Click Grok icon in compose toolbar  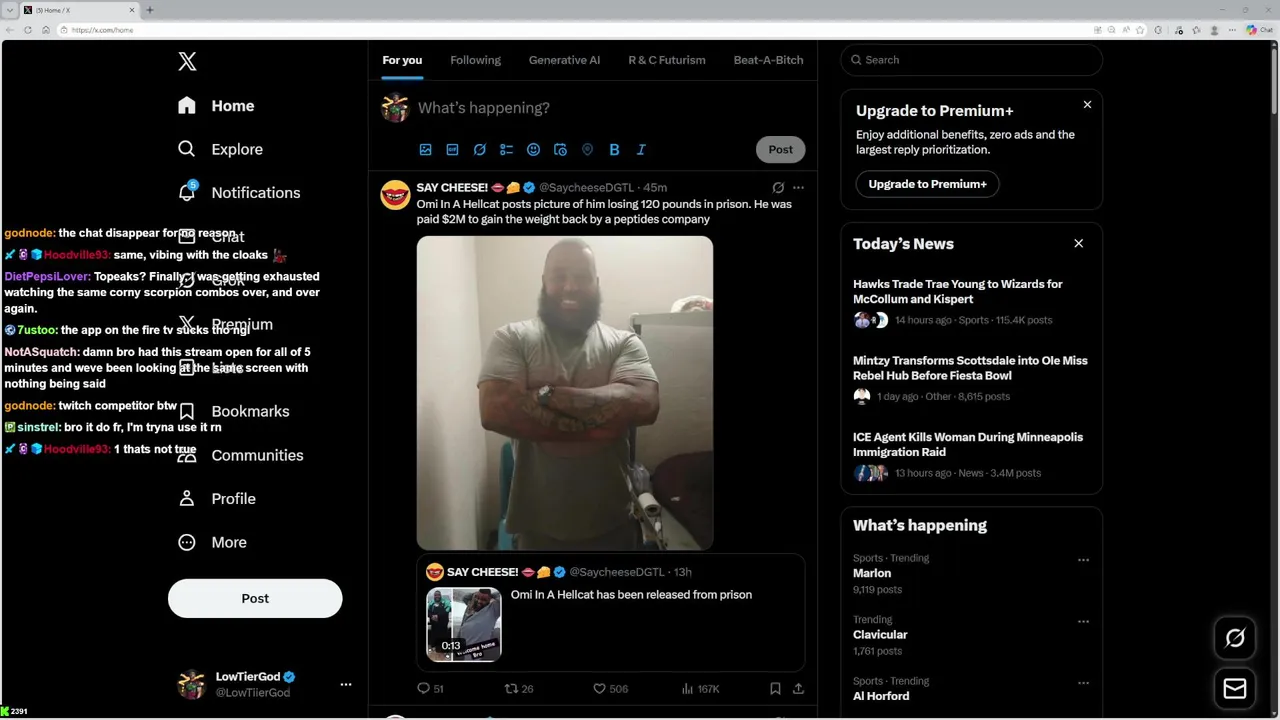coord(479,149)
